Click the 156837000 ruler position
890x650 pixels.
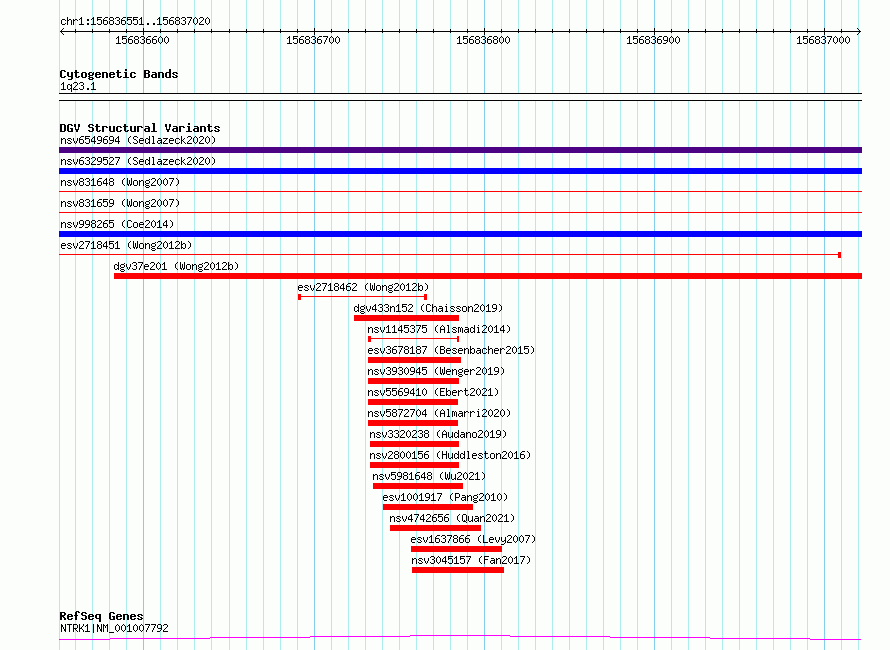(824, 40)
